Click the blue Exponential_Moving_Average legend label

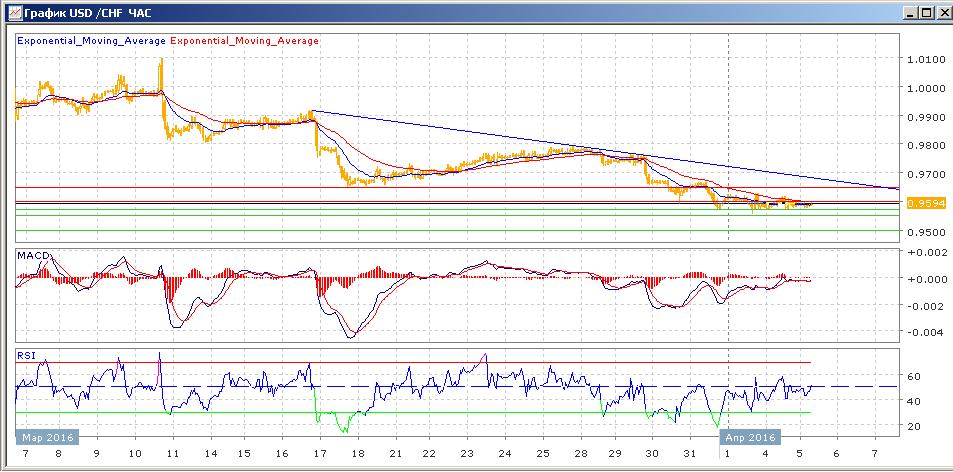coord(92,41)
